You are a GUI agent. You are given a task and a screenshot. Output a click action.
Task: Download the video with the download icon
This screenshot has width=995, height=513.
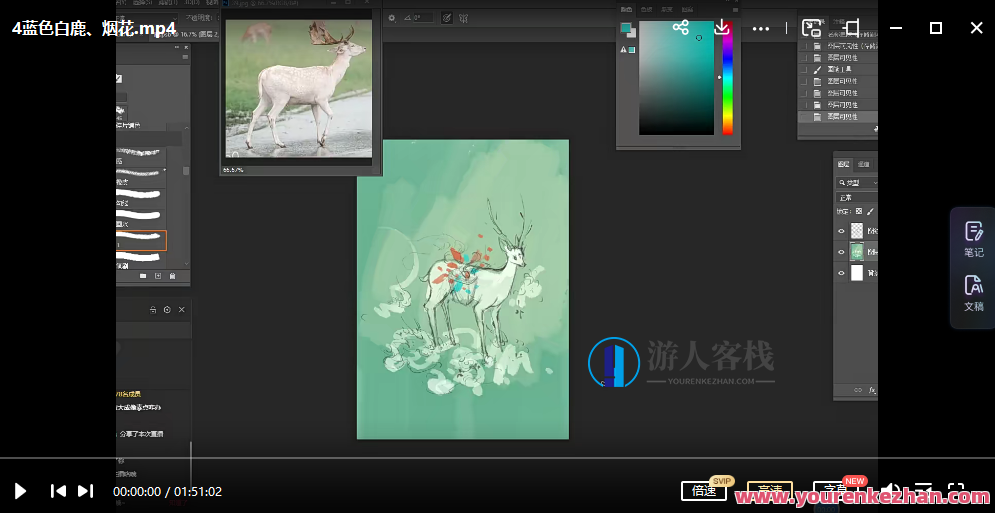click(x=721, y=28)
